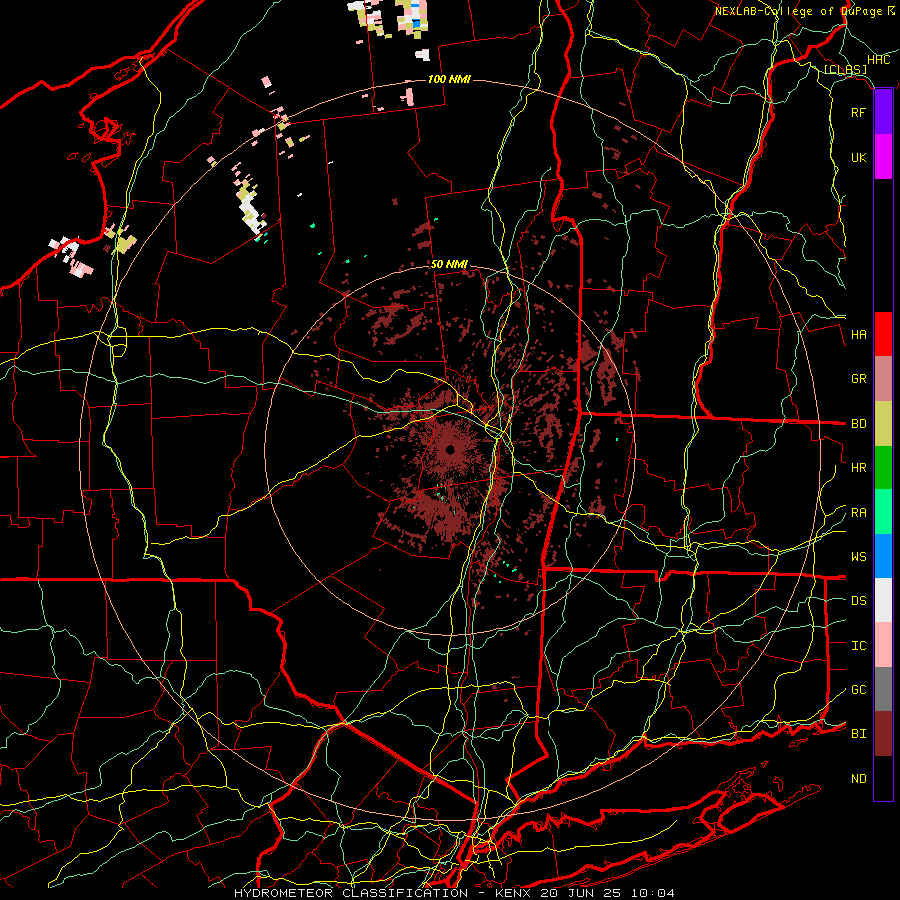The width and height of the screenshot is (900, 900).
Task: Click the '50 NMI' range ring label
Action: [x=449, y=264]
